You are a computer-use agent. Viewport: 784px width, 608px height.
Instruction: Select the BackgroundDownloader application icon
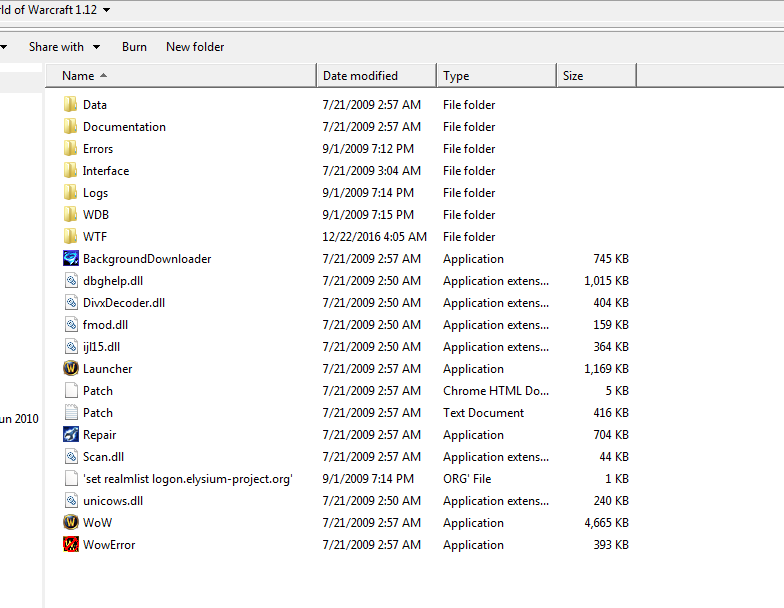(x=70, y=258)
